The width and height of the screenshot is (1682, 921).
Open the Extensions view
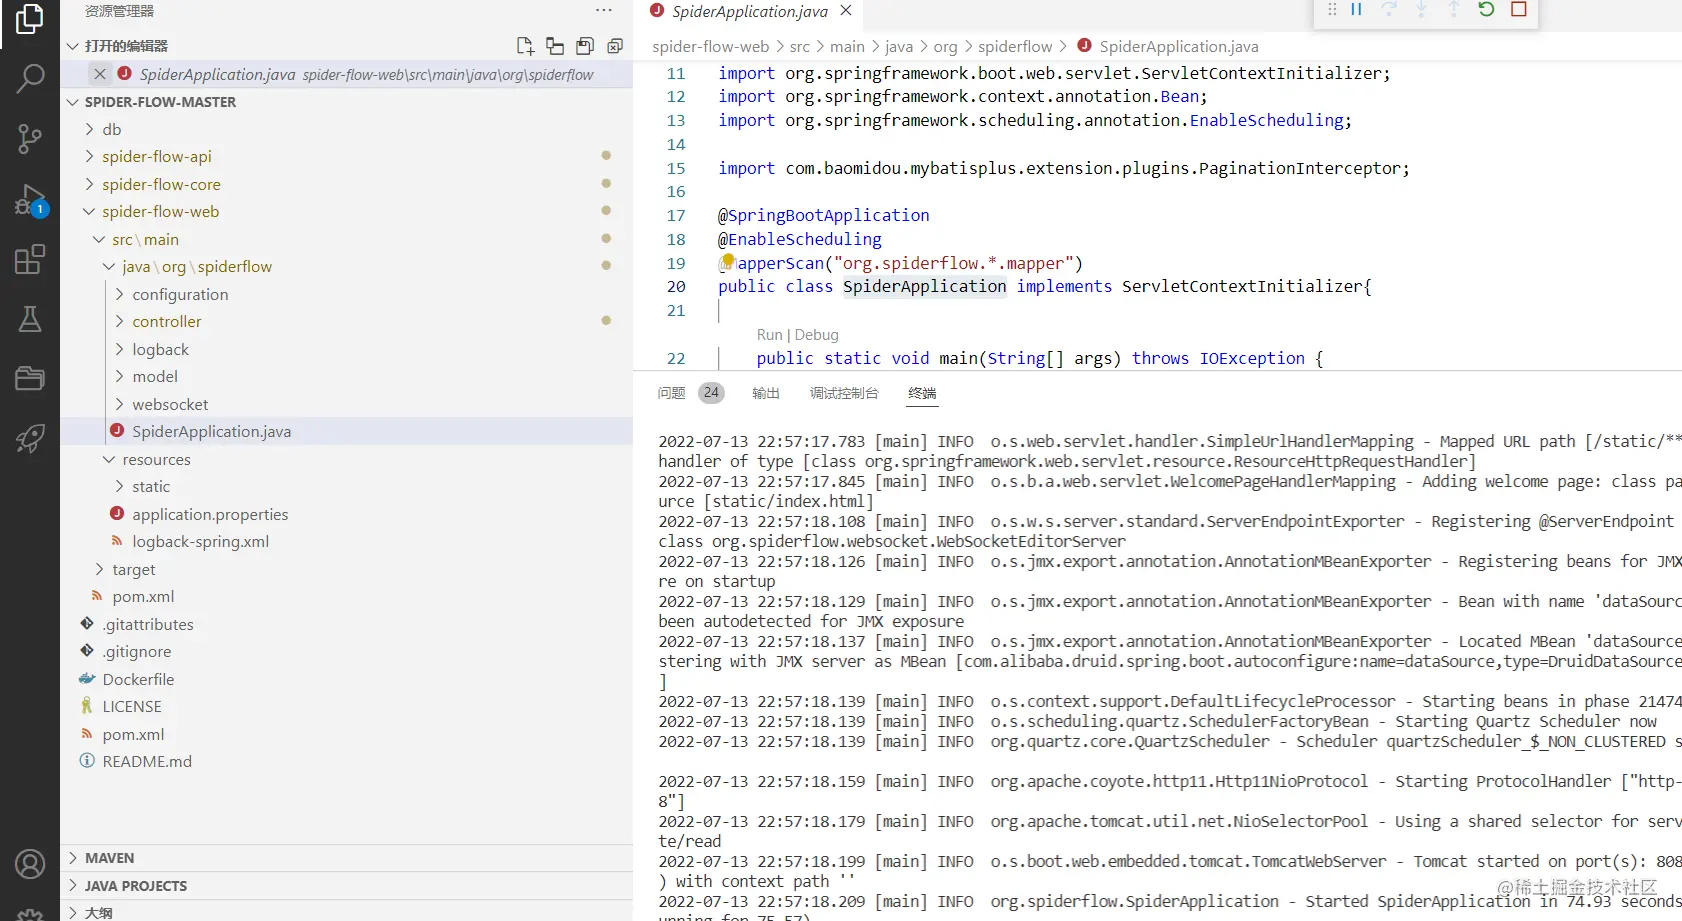click(30, 259)
